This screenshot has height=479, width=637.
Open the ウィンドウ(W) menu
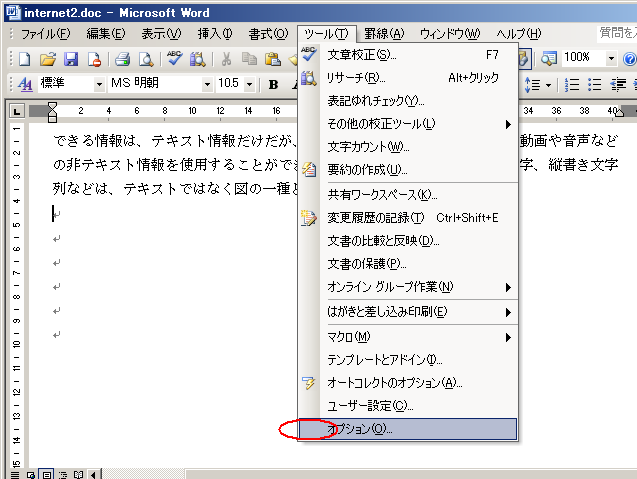pyautogui.click(x=450, y=34)
